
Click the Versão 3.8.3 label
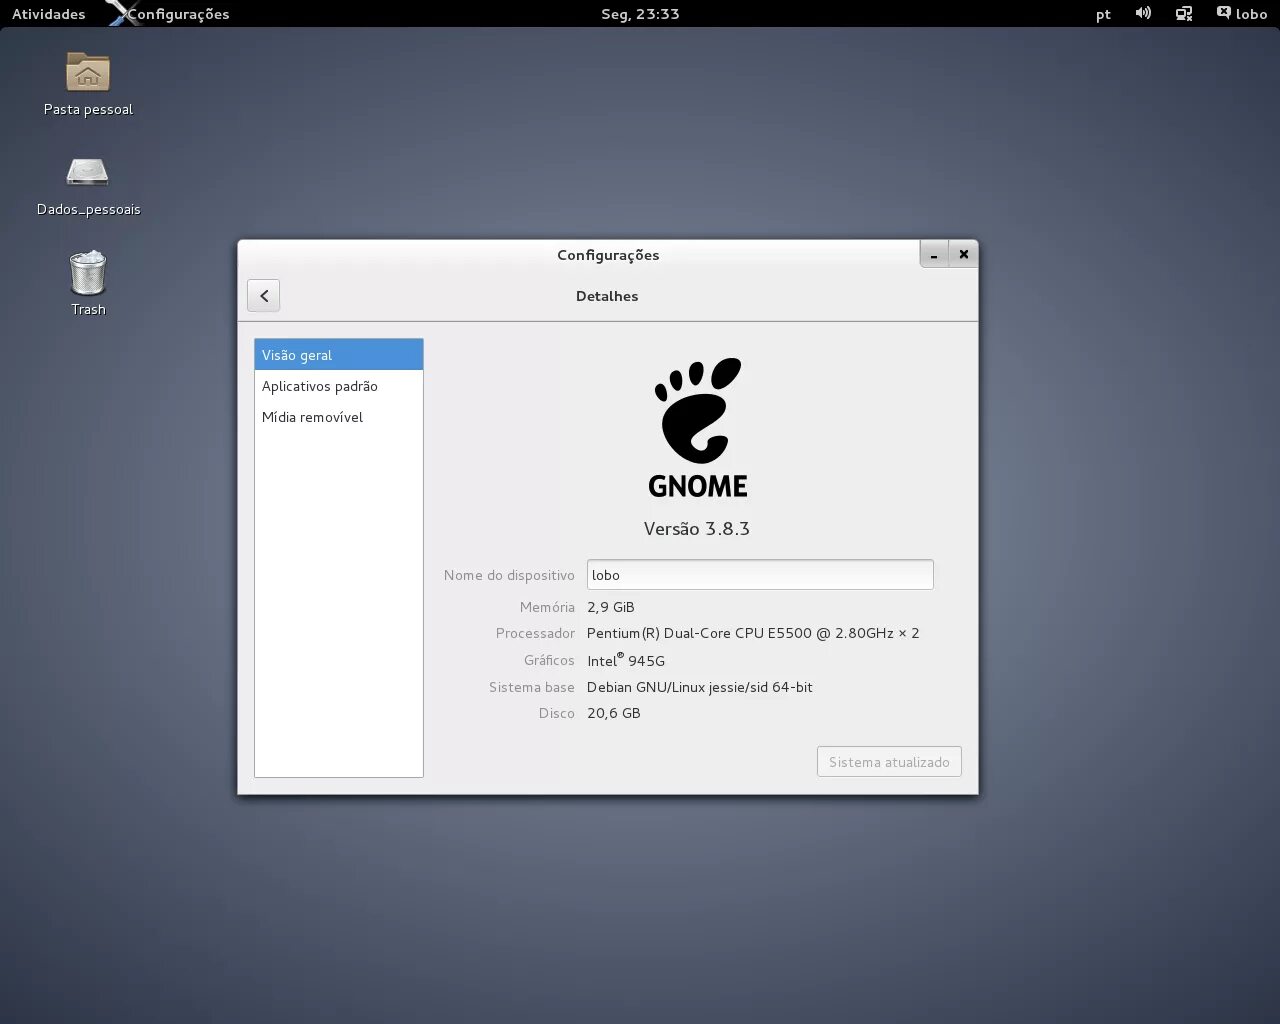click(697, 528)
